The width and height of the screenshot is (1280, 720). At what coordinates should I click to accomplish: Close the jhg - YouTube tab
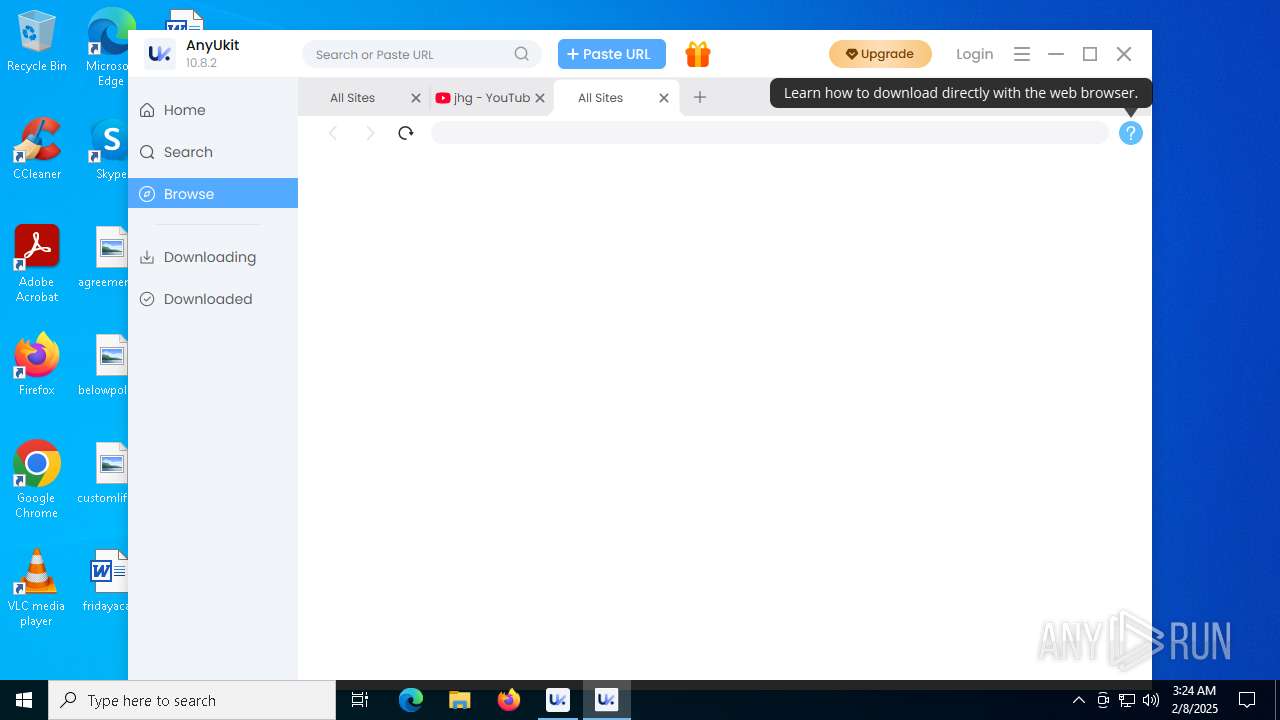click(540, 98)
